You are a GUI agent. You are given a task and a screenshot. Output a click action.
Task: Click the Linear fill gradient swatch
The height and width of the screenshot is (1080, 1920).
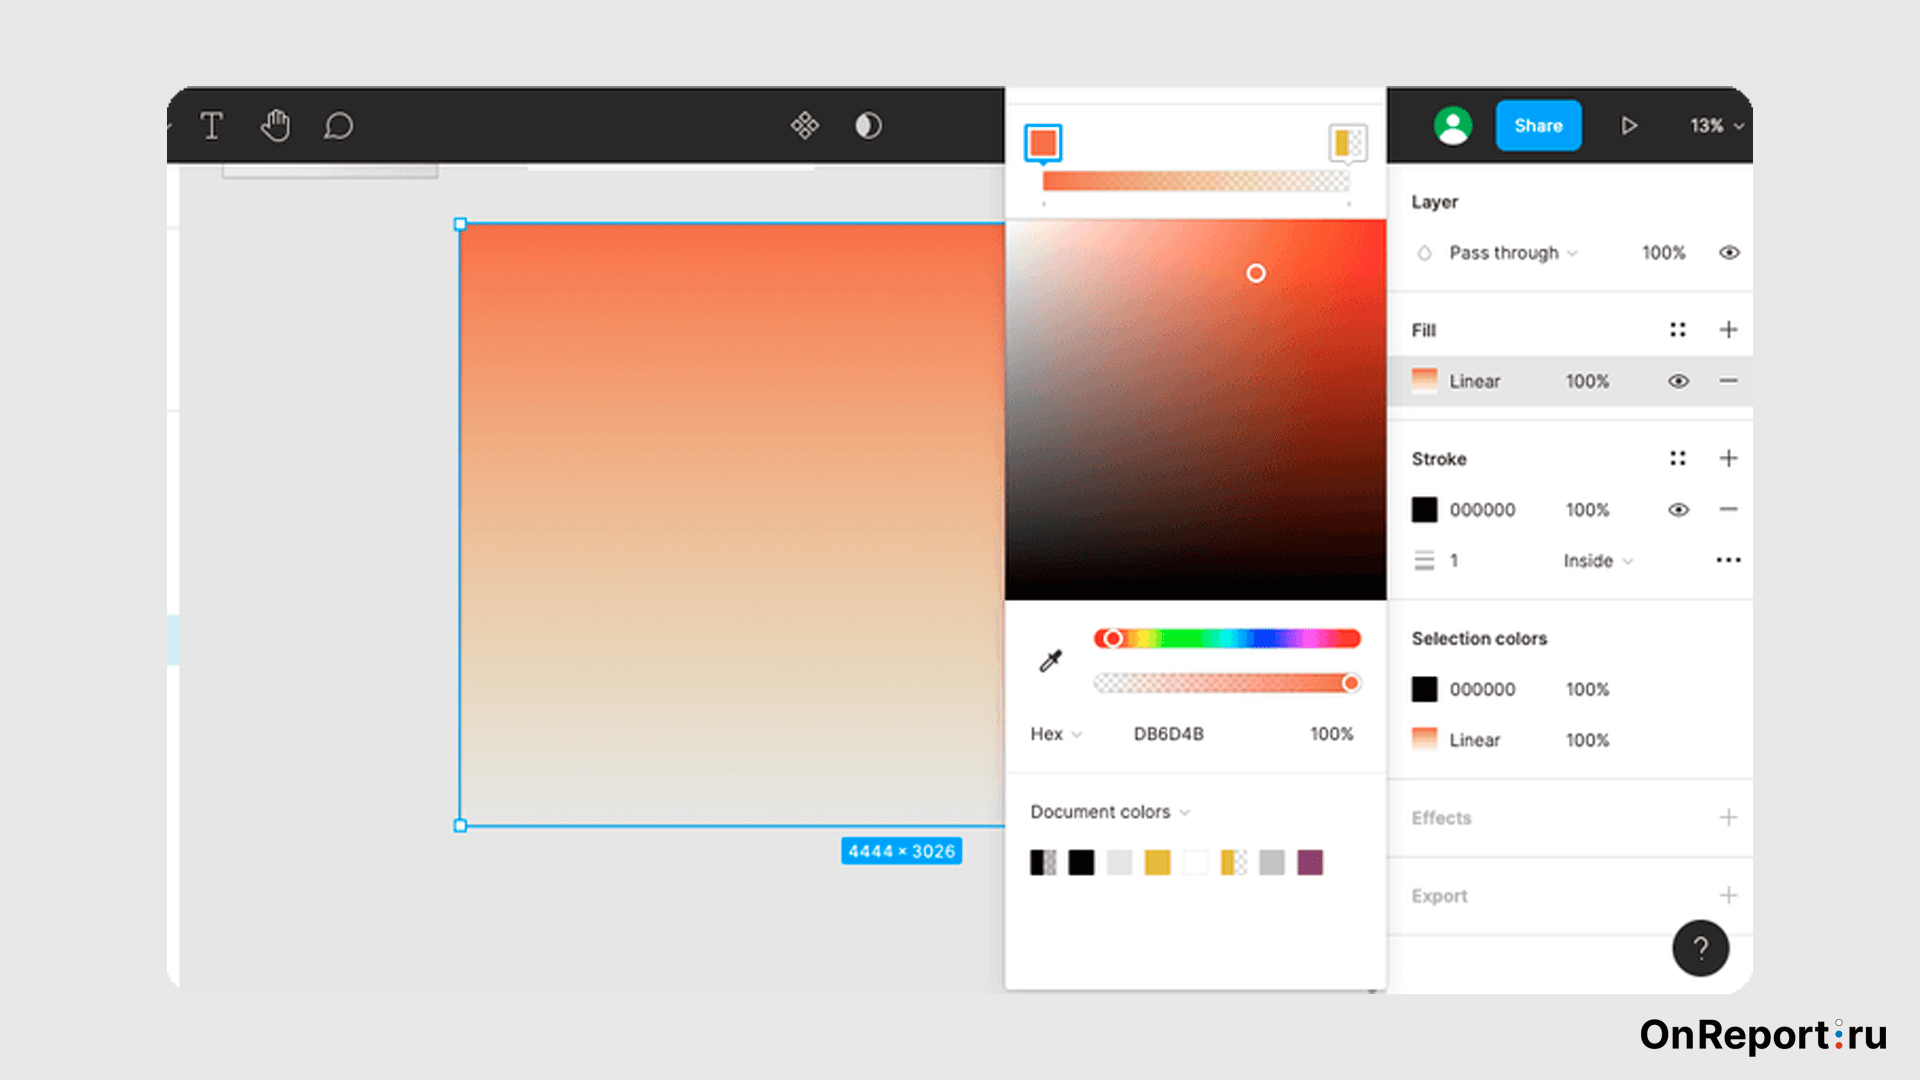tap(1424, 381)
